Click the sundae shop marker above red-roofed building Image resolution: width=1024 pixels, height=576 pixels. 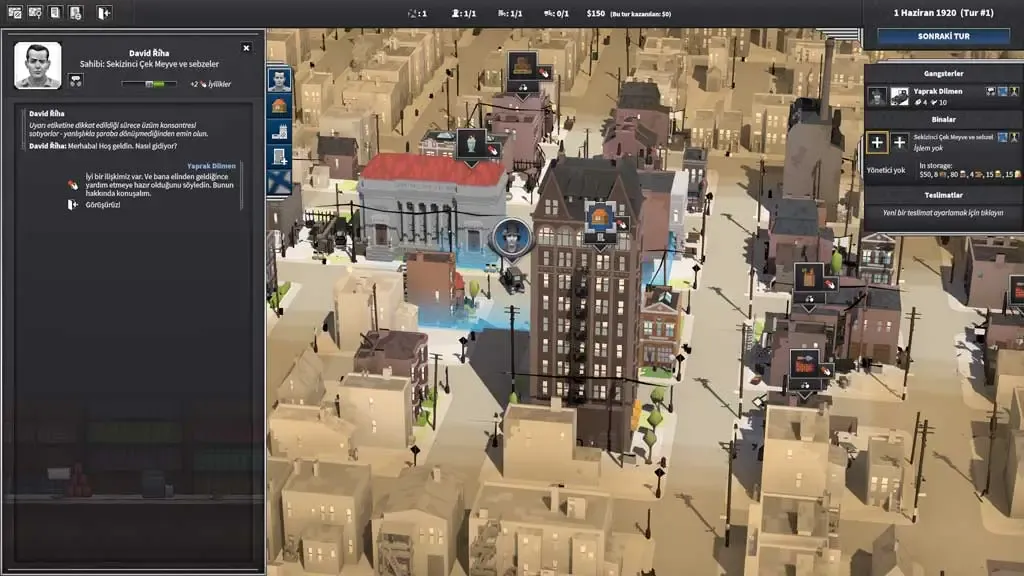(x=471, y=144)
